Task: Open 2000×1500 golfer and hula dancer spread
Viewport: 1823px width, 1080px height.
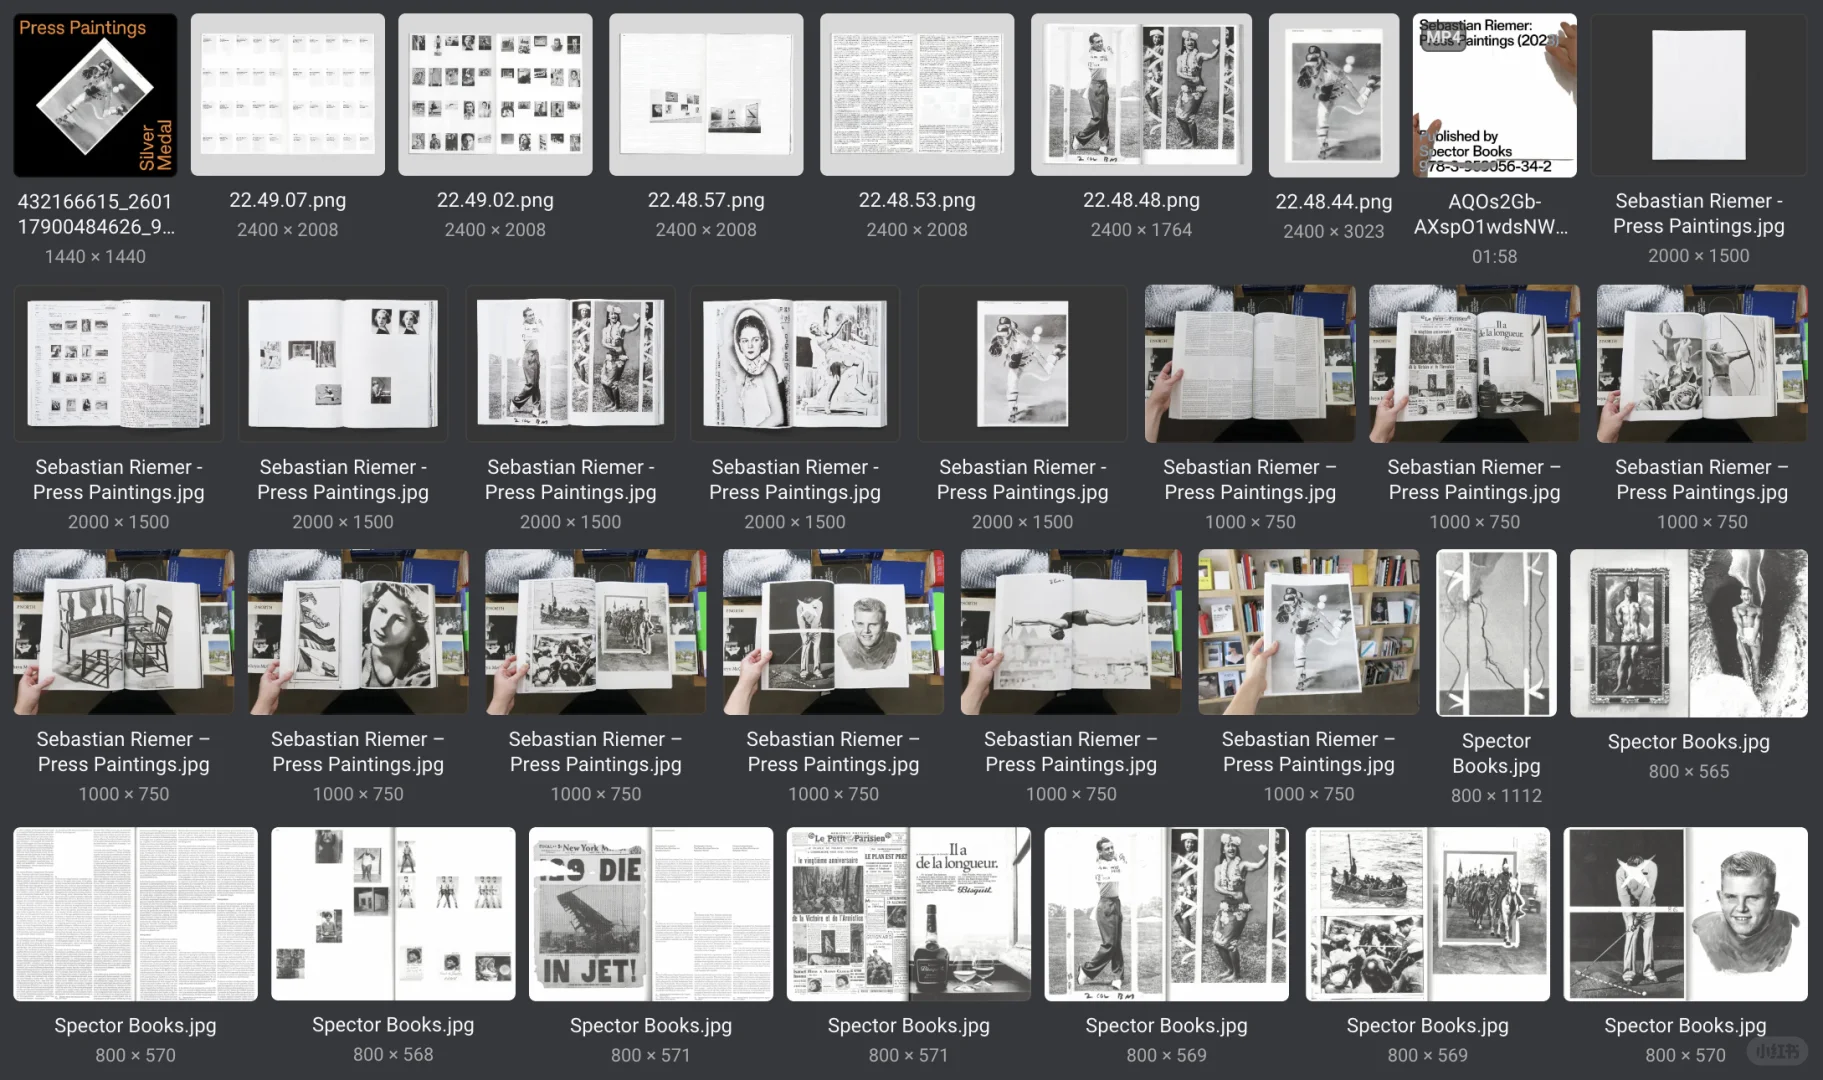Action: 570,364
